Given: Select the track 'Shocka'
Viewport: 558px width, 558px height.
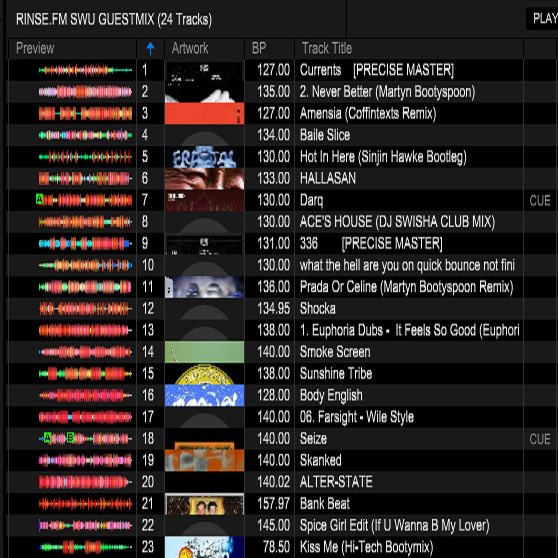Looking at the screenshot, I should click(x=317, y=309).
